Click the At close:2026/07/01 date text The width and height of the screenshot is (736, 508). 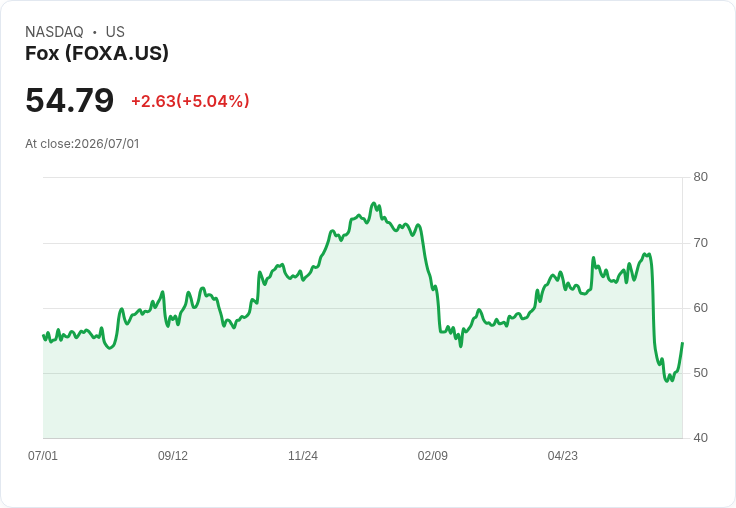tap(82, 144)
